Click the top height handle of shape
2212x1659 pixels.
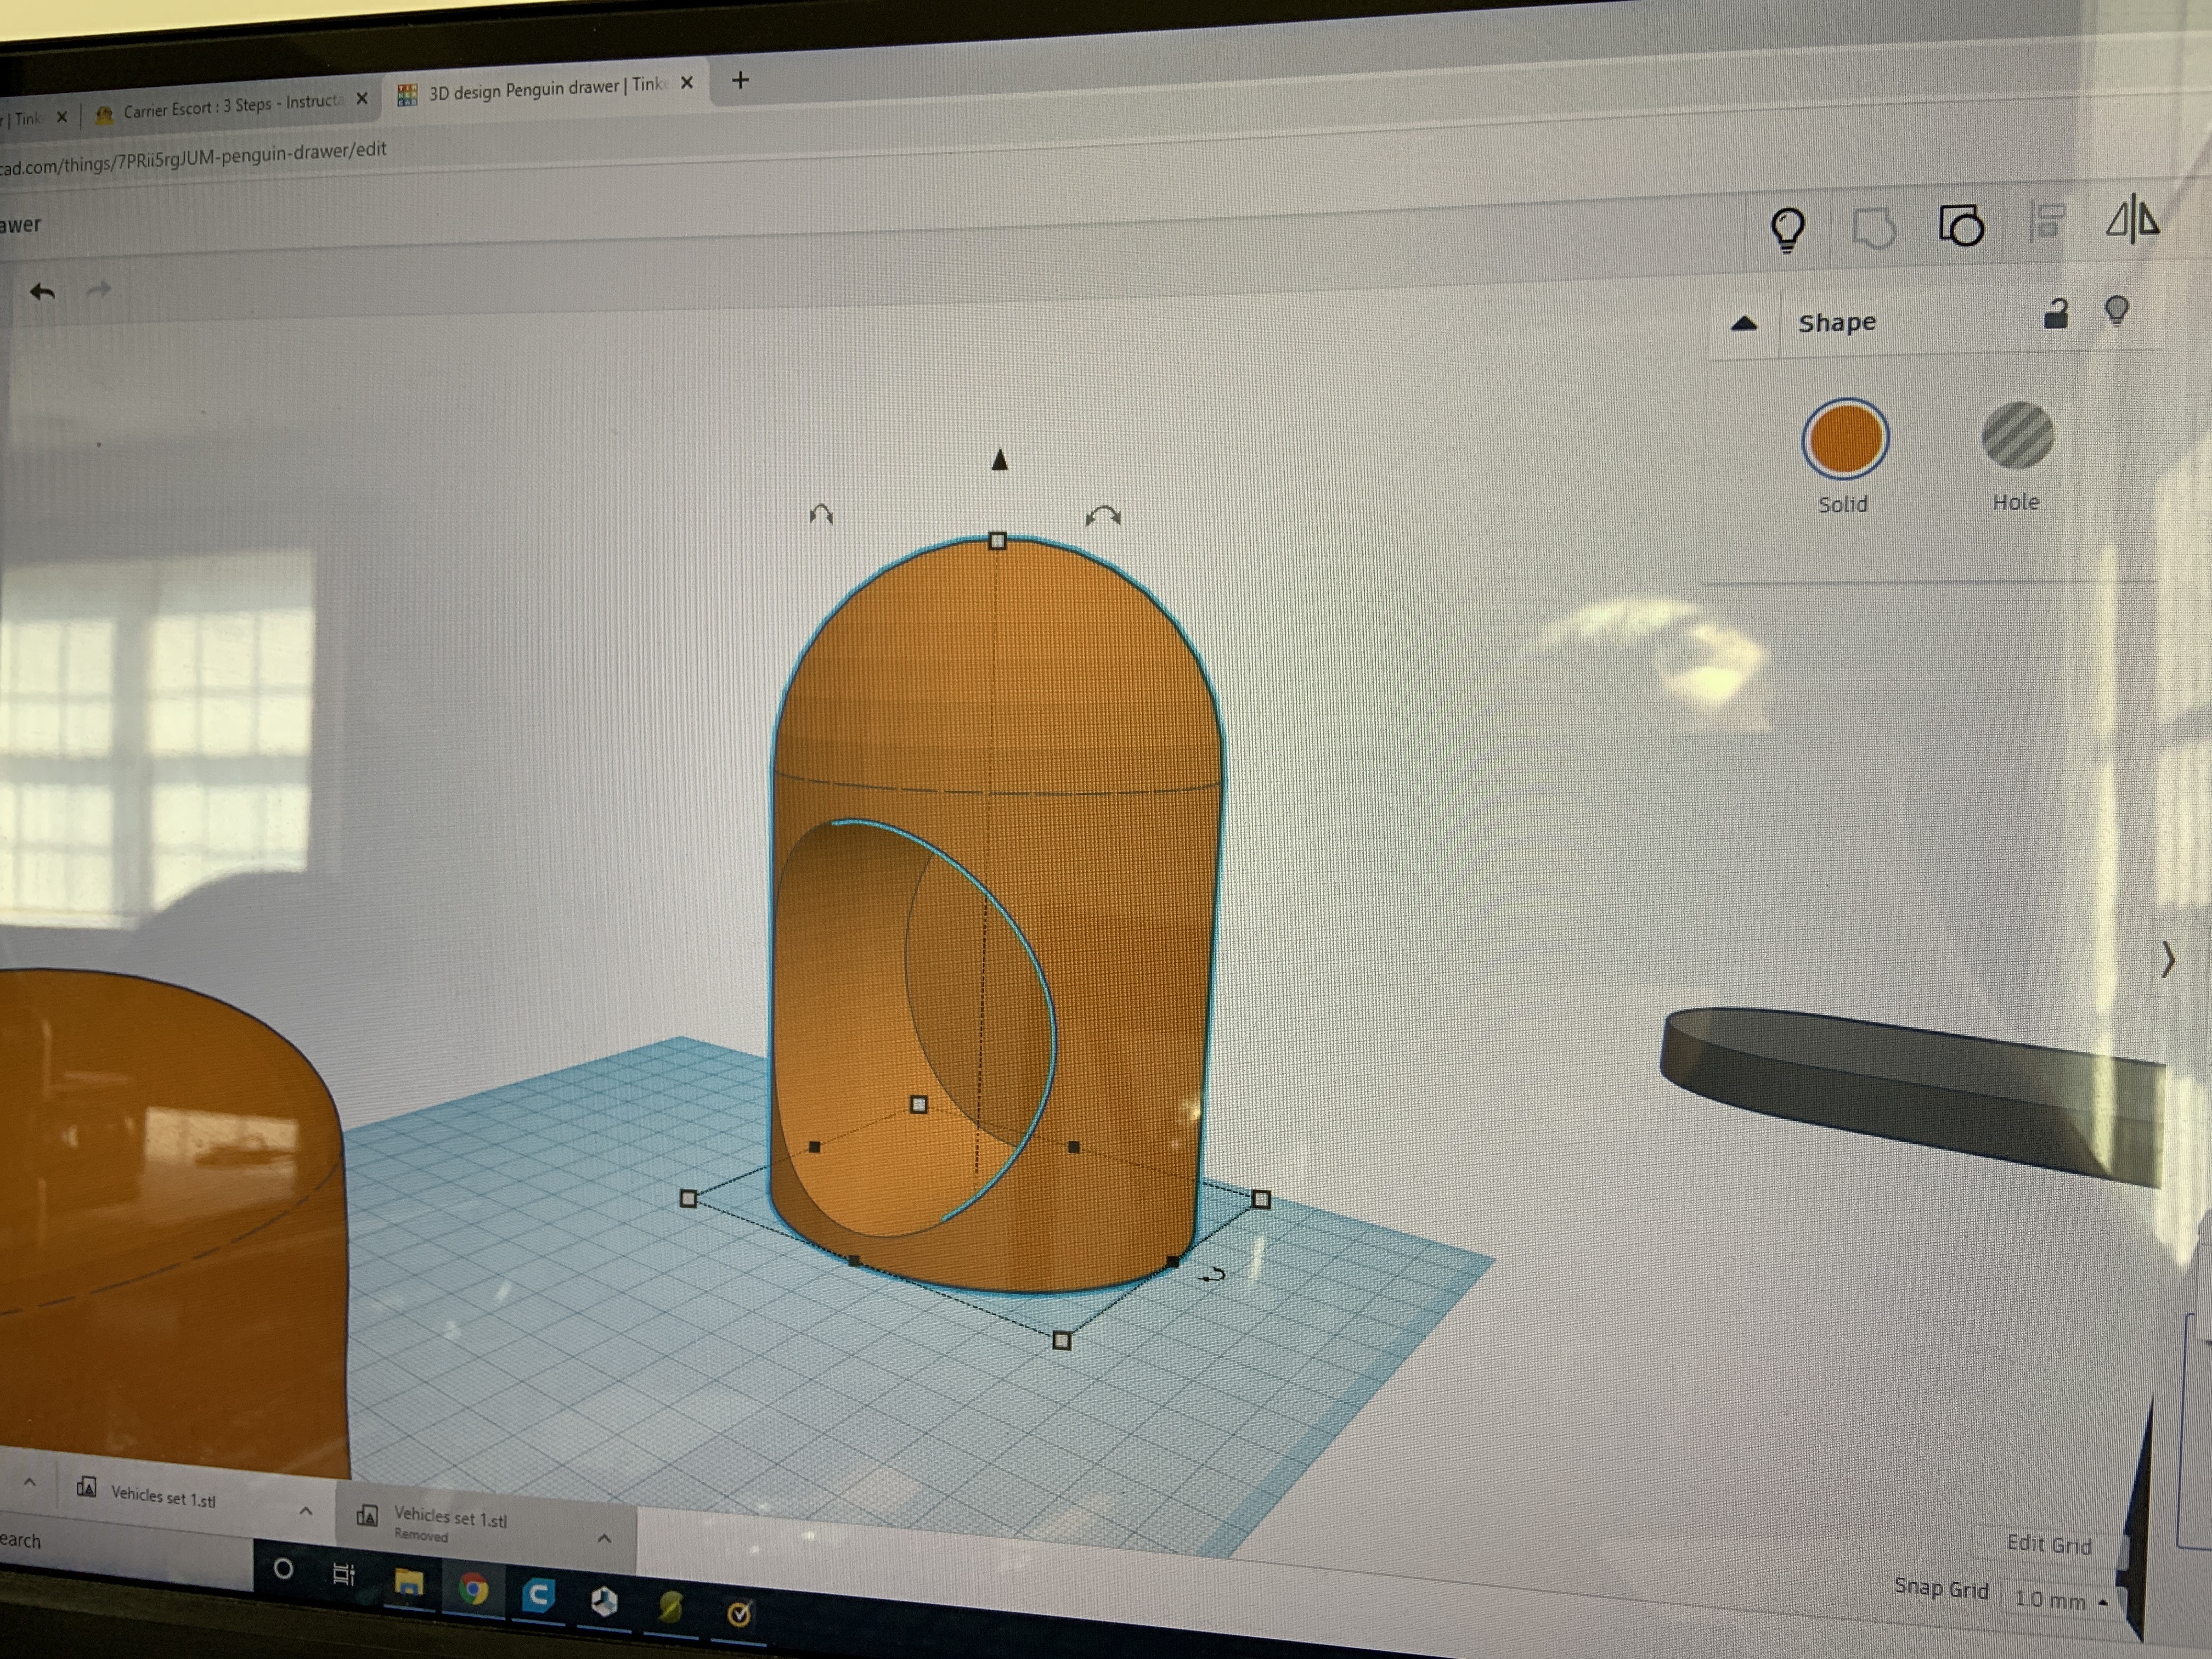(x=997, y=541)
